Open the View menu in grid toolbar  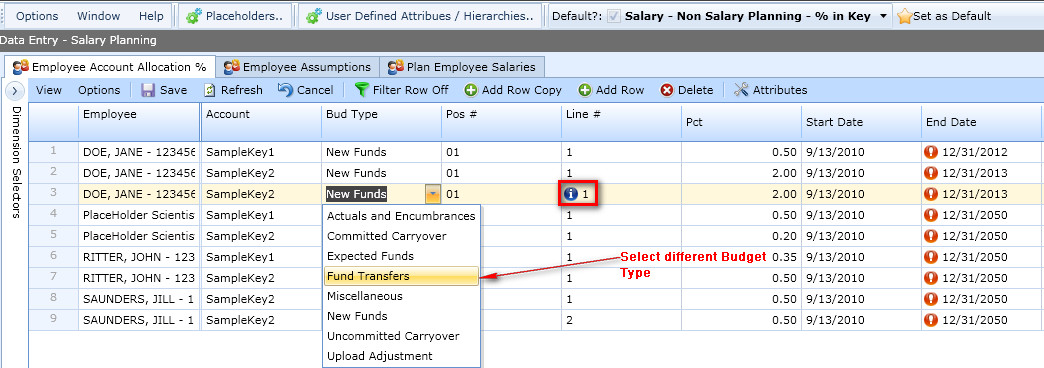(x=49, y=90)
